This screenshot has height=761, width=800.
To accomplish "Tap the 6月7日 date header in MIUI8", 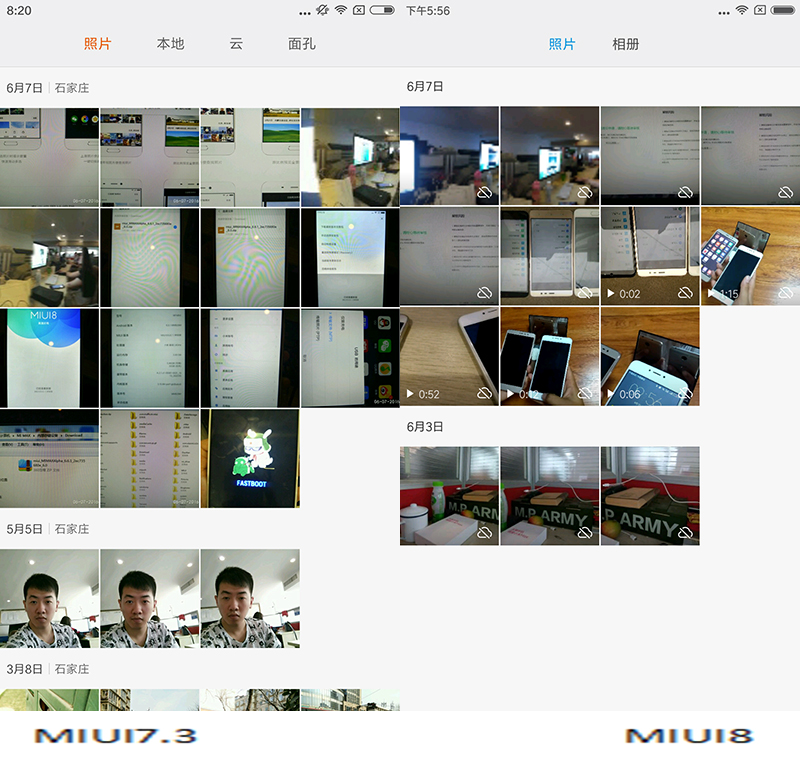I will click(x=424, y=86).
